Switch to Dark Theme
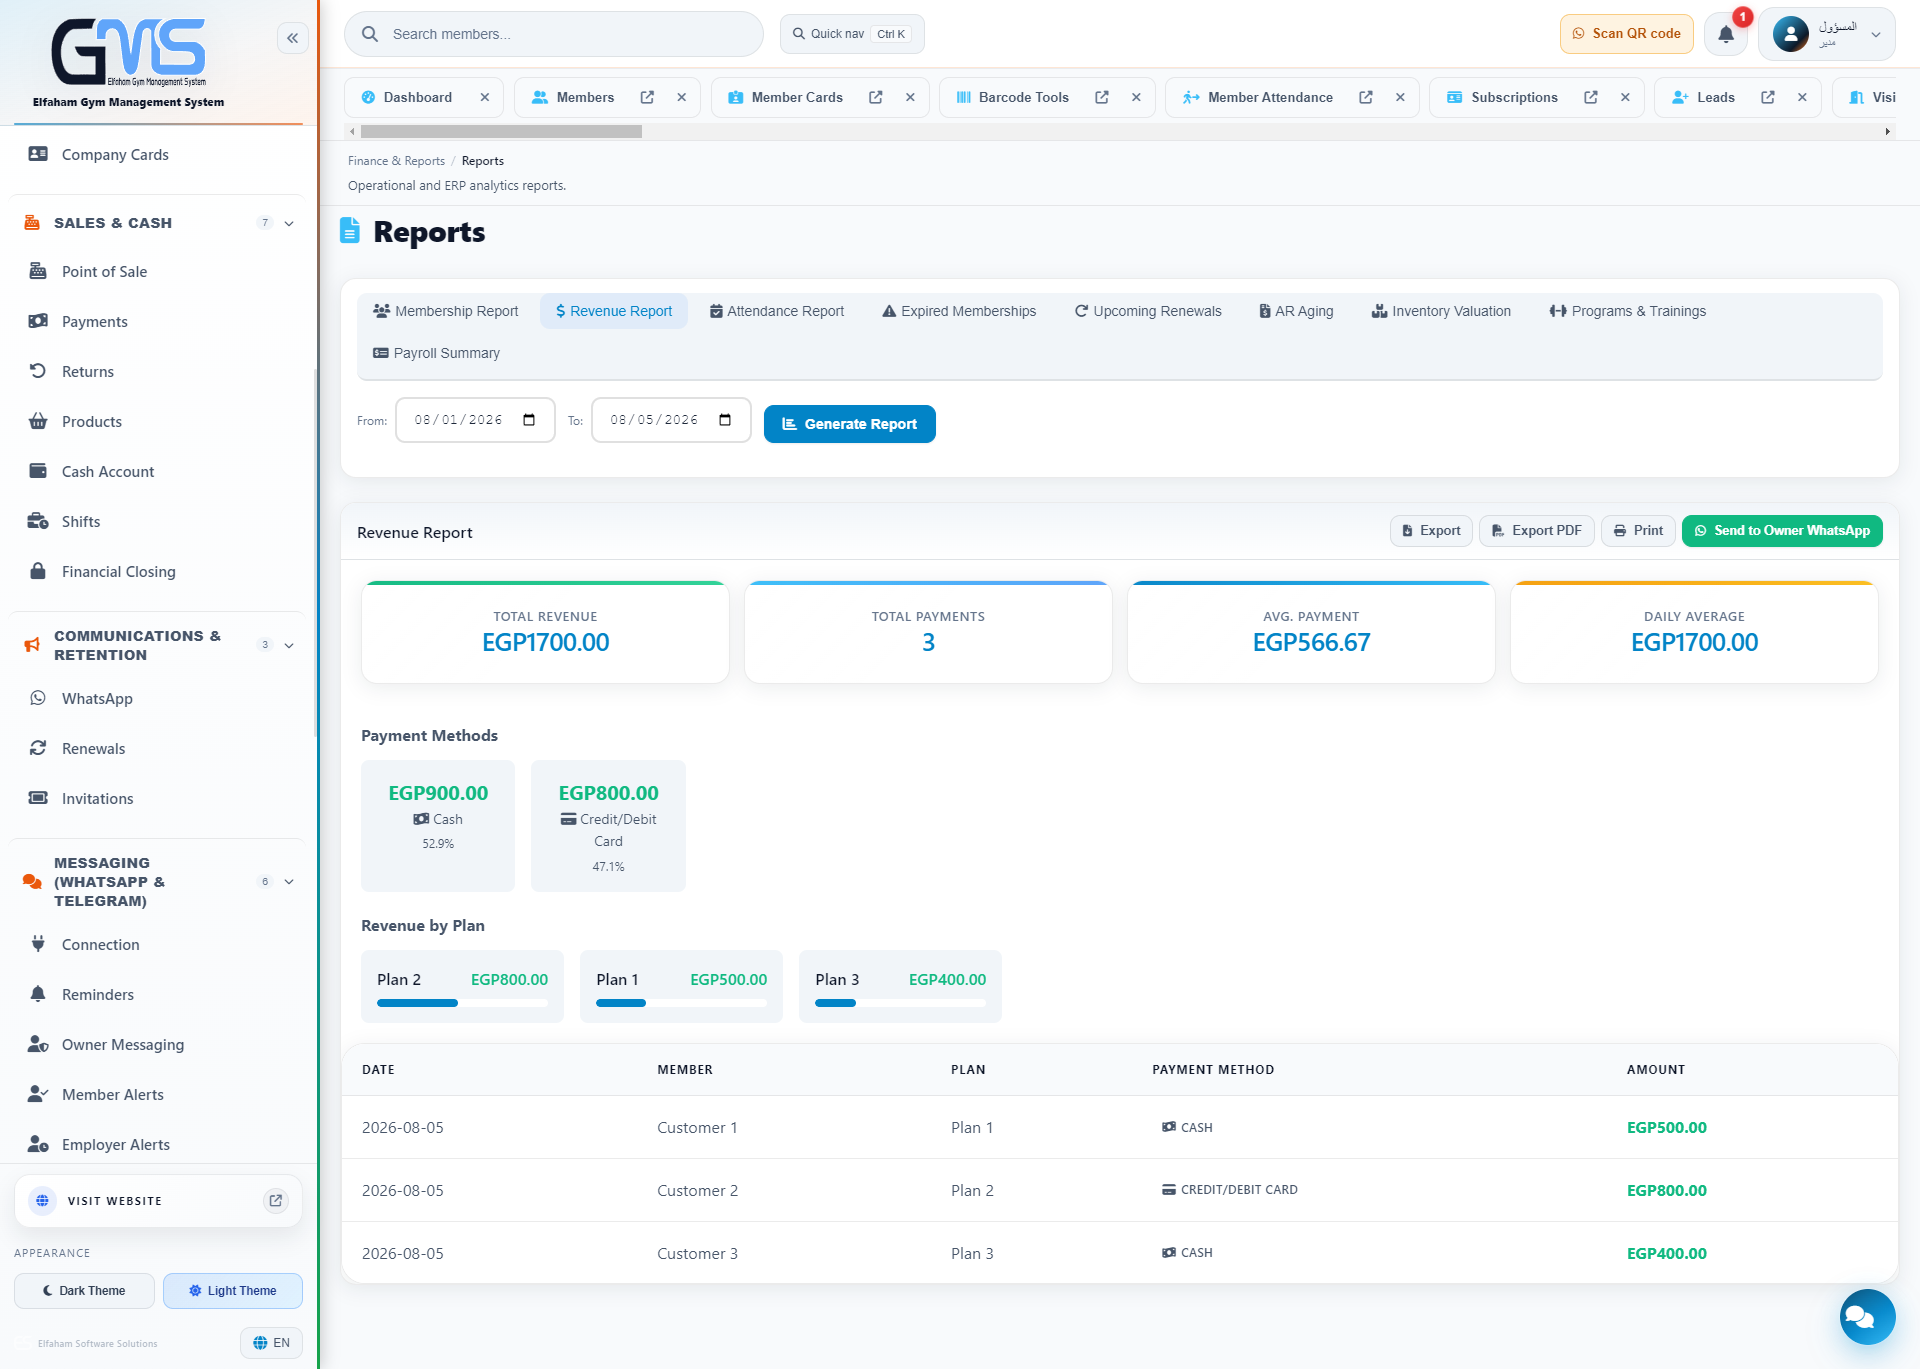Screen dimensions: 1920x1369 [84, 1291]
